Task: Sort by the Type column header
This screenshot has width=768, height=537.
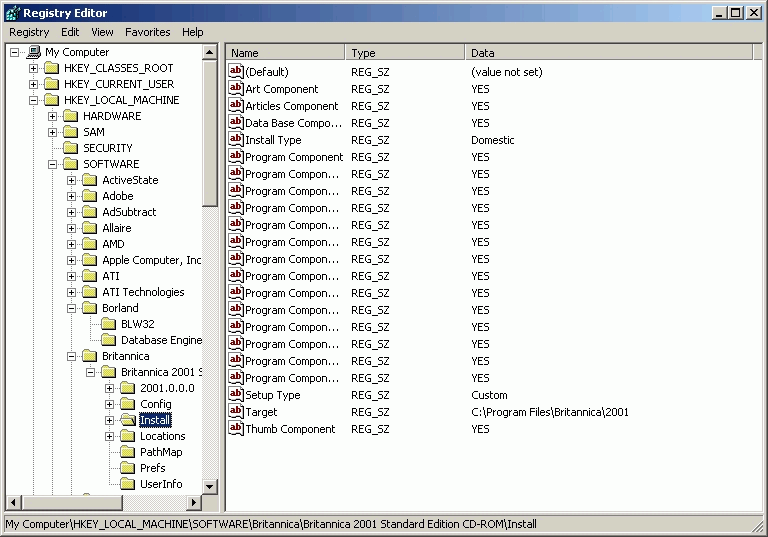Action: [405, 52]
